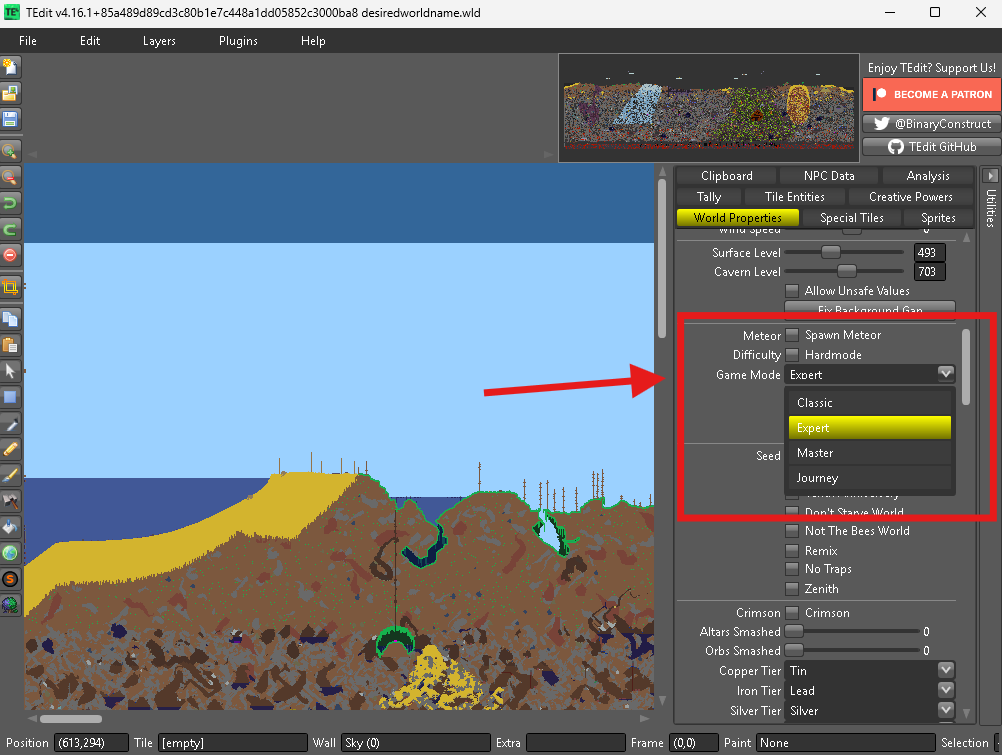Click the Open World folder icon

10,93
